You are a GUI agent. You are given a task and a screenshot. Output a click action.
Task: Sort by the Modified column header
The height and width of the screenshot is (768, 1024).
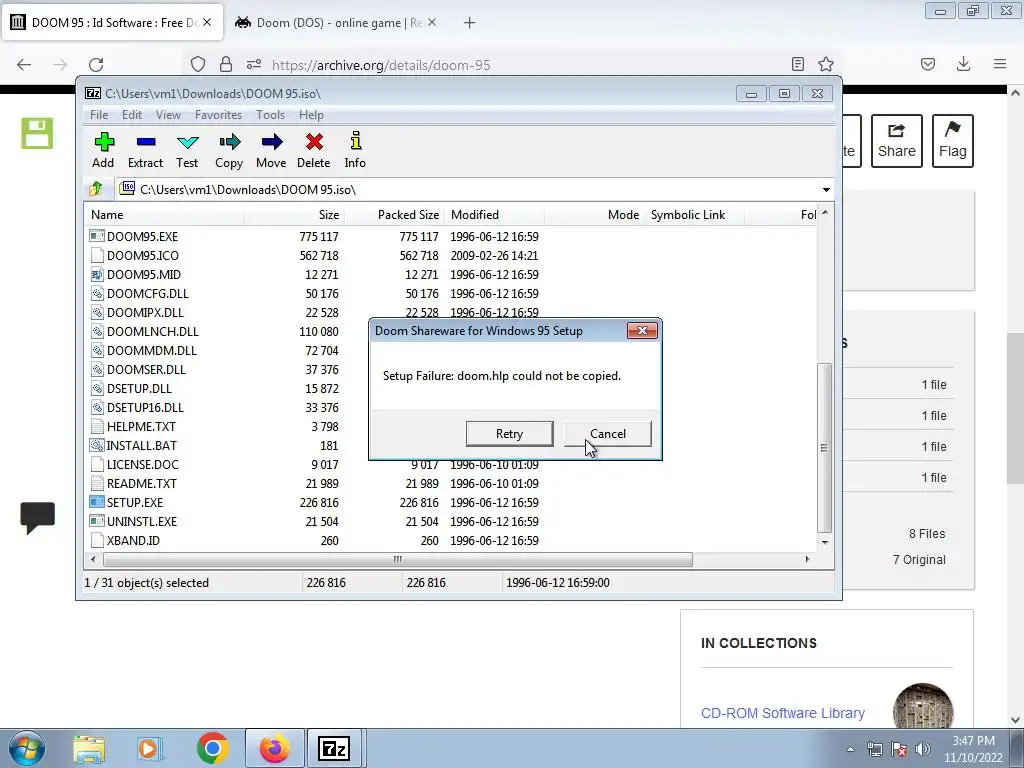494,215
